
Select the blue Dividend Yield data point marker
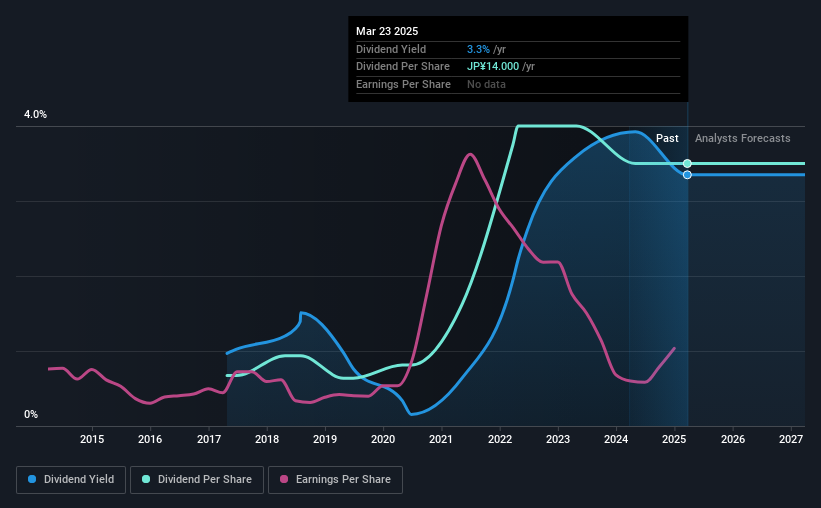pos(687,175)
